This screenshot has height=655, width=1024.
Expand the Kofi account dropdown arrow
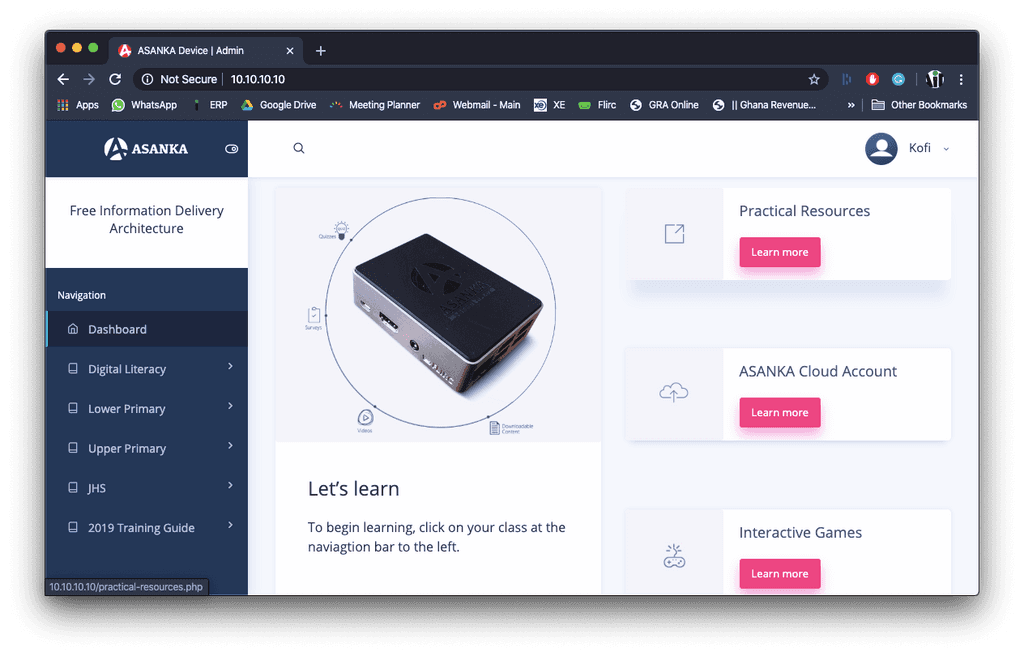pyautogui.click(x=946, y=149)
